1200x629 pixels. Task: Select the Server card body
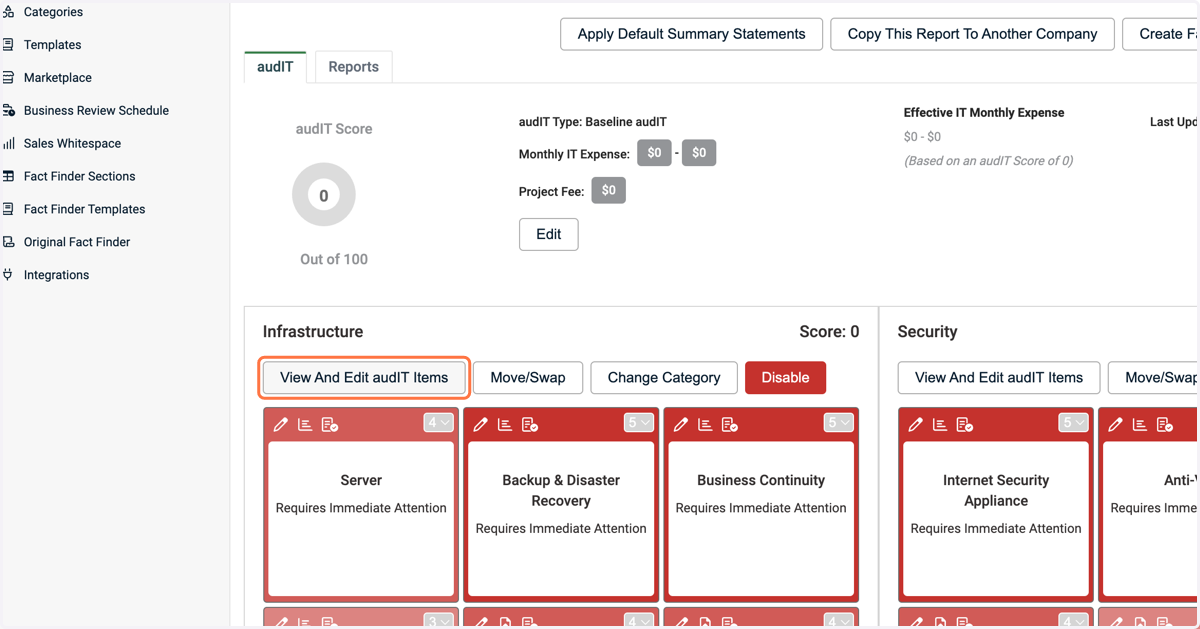[361, 518]
